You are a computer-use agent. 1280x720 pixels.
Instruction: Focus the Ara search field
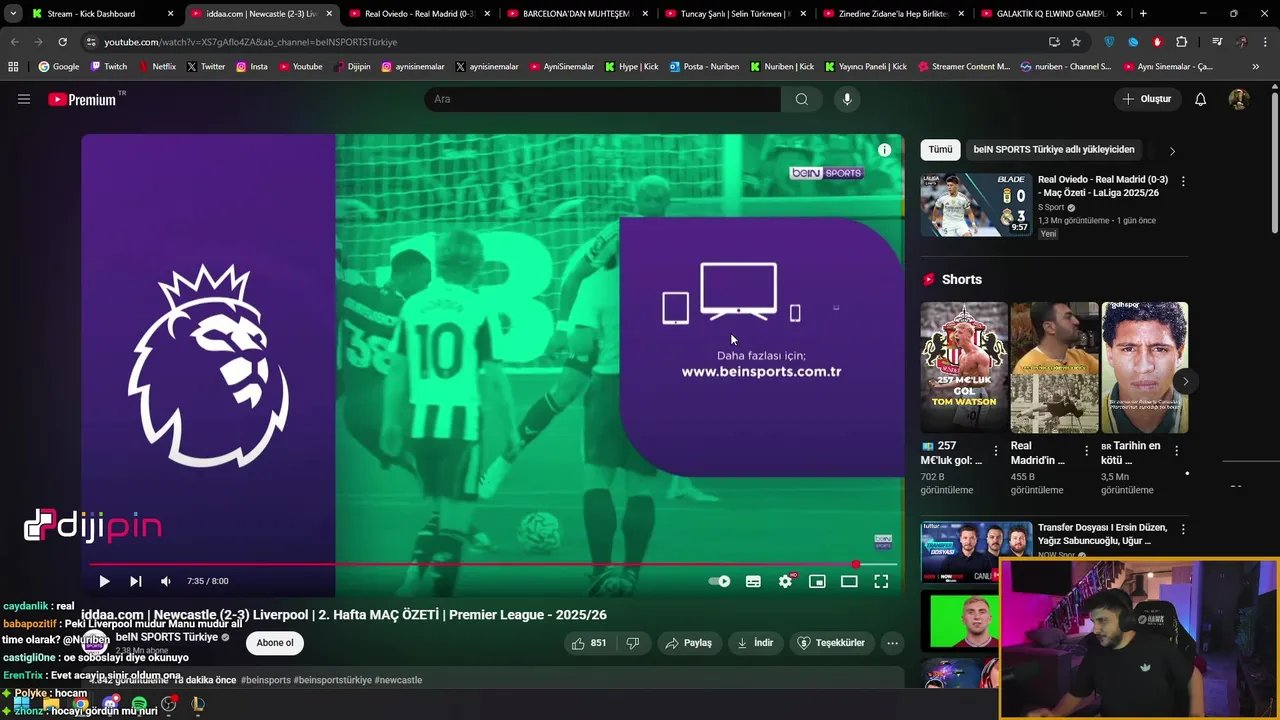(x=602, y=99)
